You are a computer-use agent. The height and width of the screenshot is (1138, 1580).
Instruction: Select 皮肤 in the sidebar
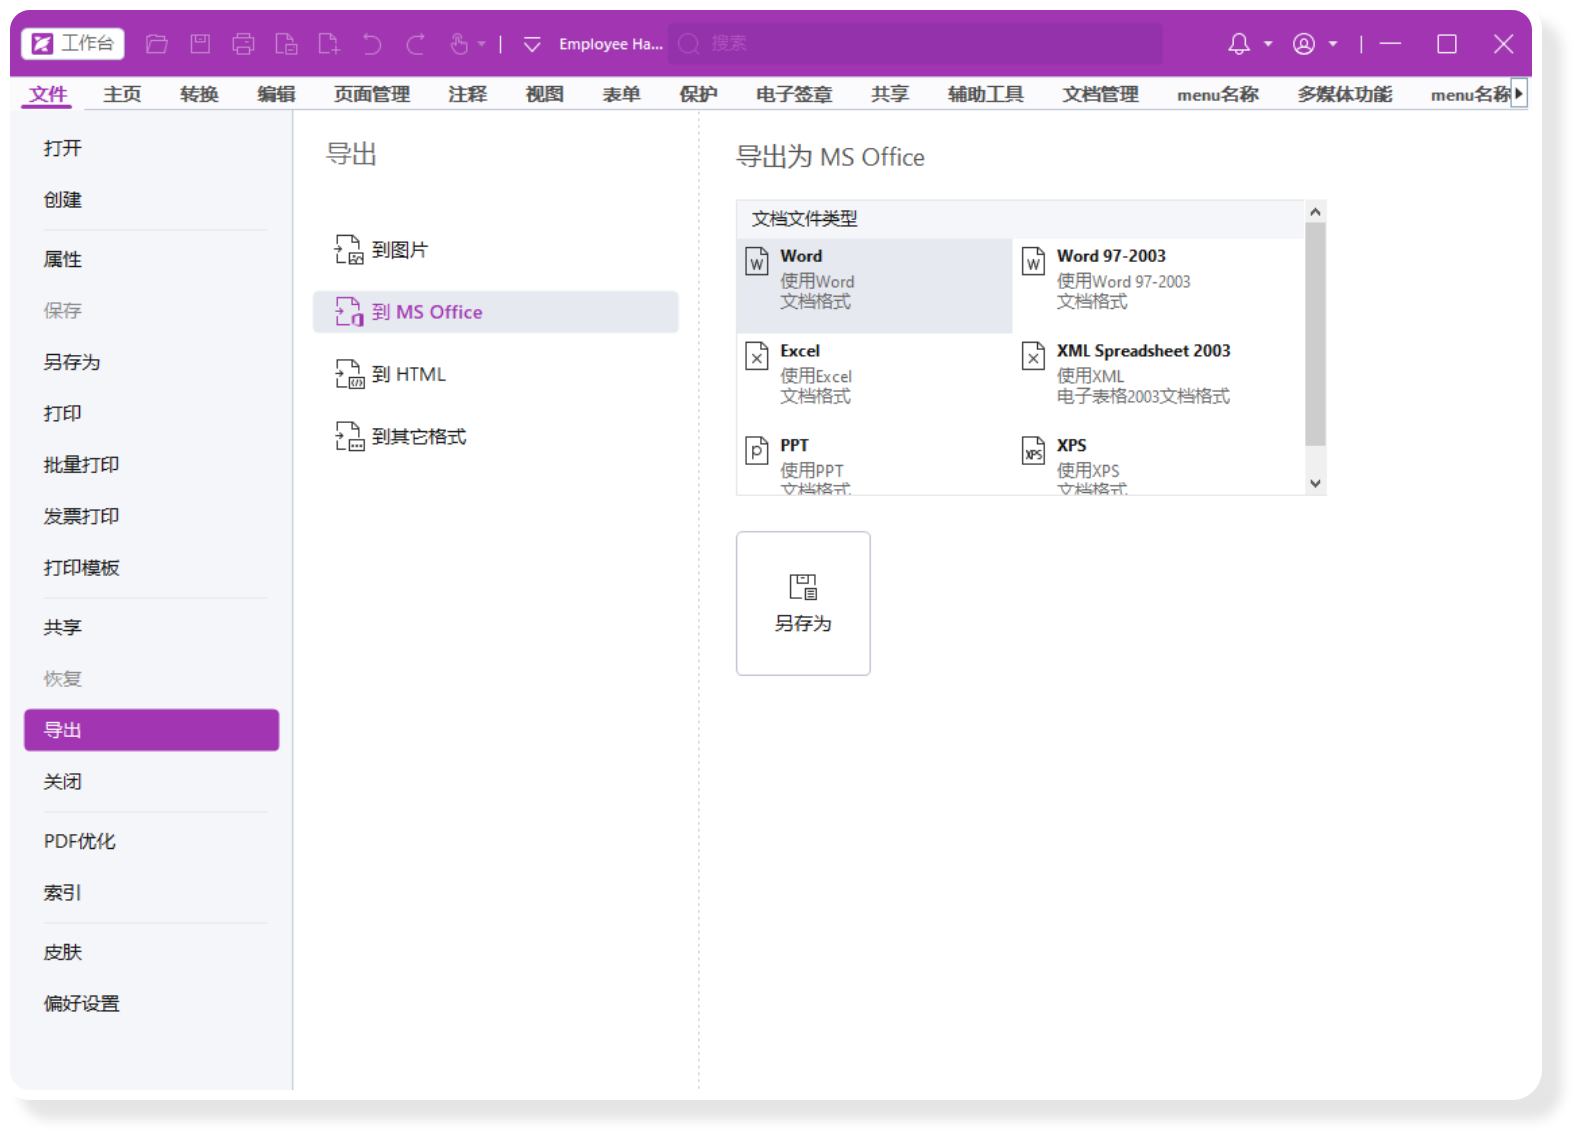tap(152, 952)
